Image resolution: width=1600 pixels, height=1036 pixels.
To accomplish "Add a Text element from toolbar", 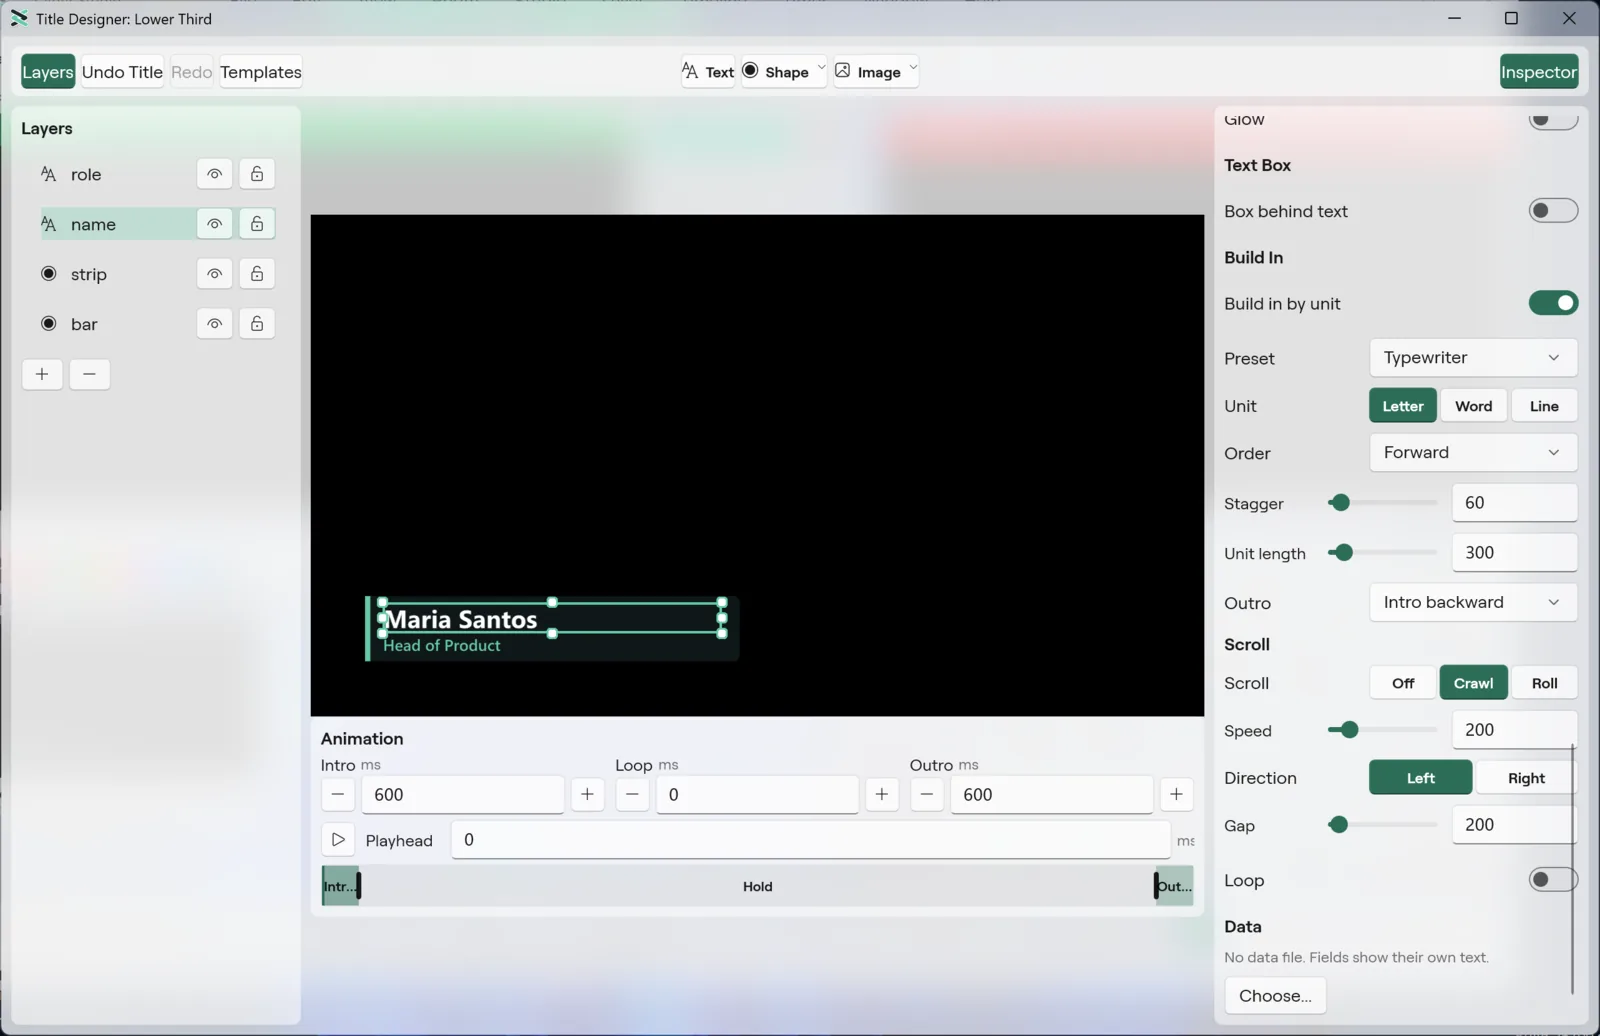I will [708, 72].
